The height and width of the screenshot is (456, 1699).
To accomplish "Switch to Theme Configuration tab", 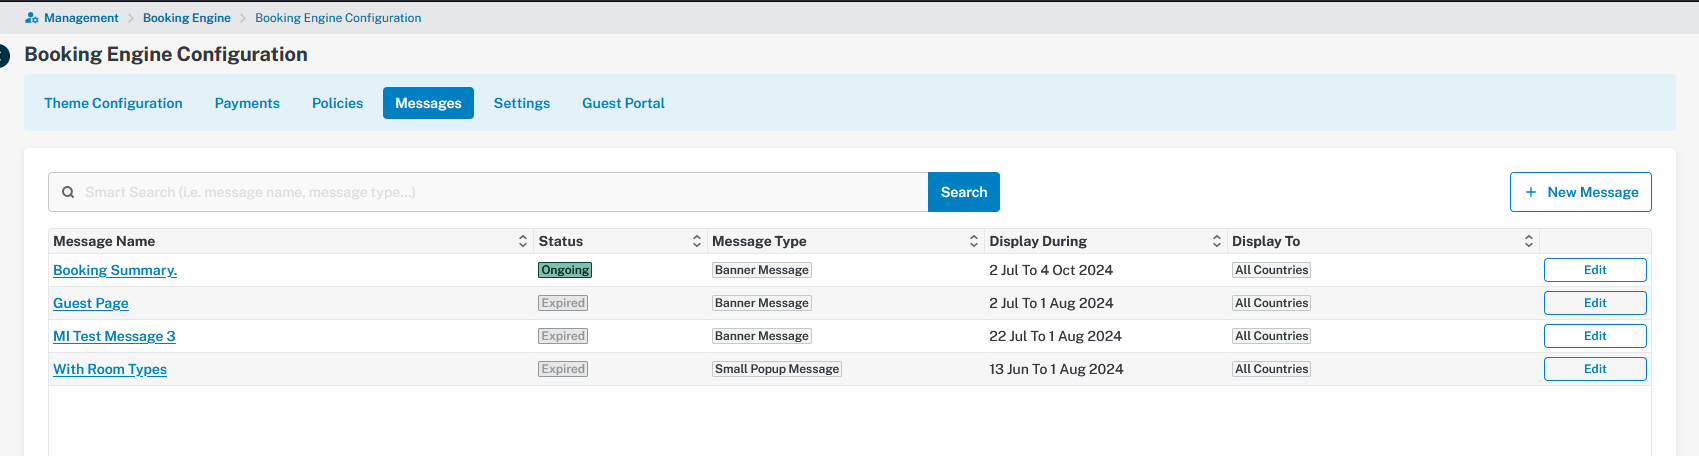I will (x=113, y=103).
